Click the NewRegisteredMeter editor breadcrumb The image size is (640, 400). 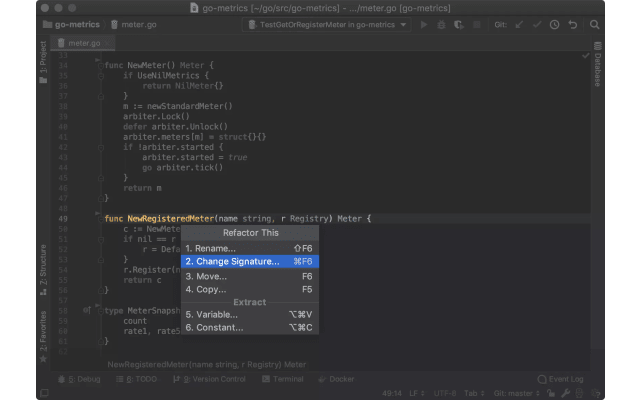coord(207,364)
